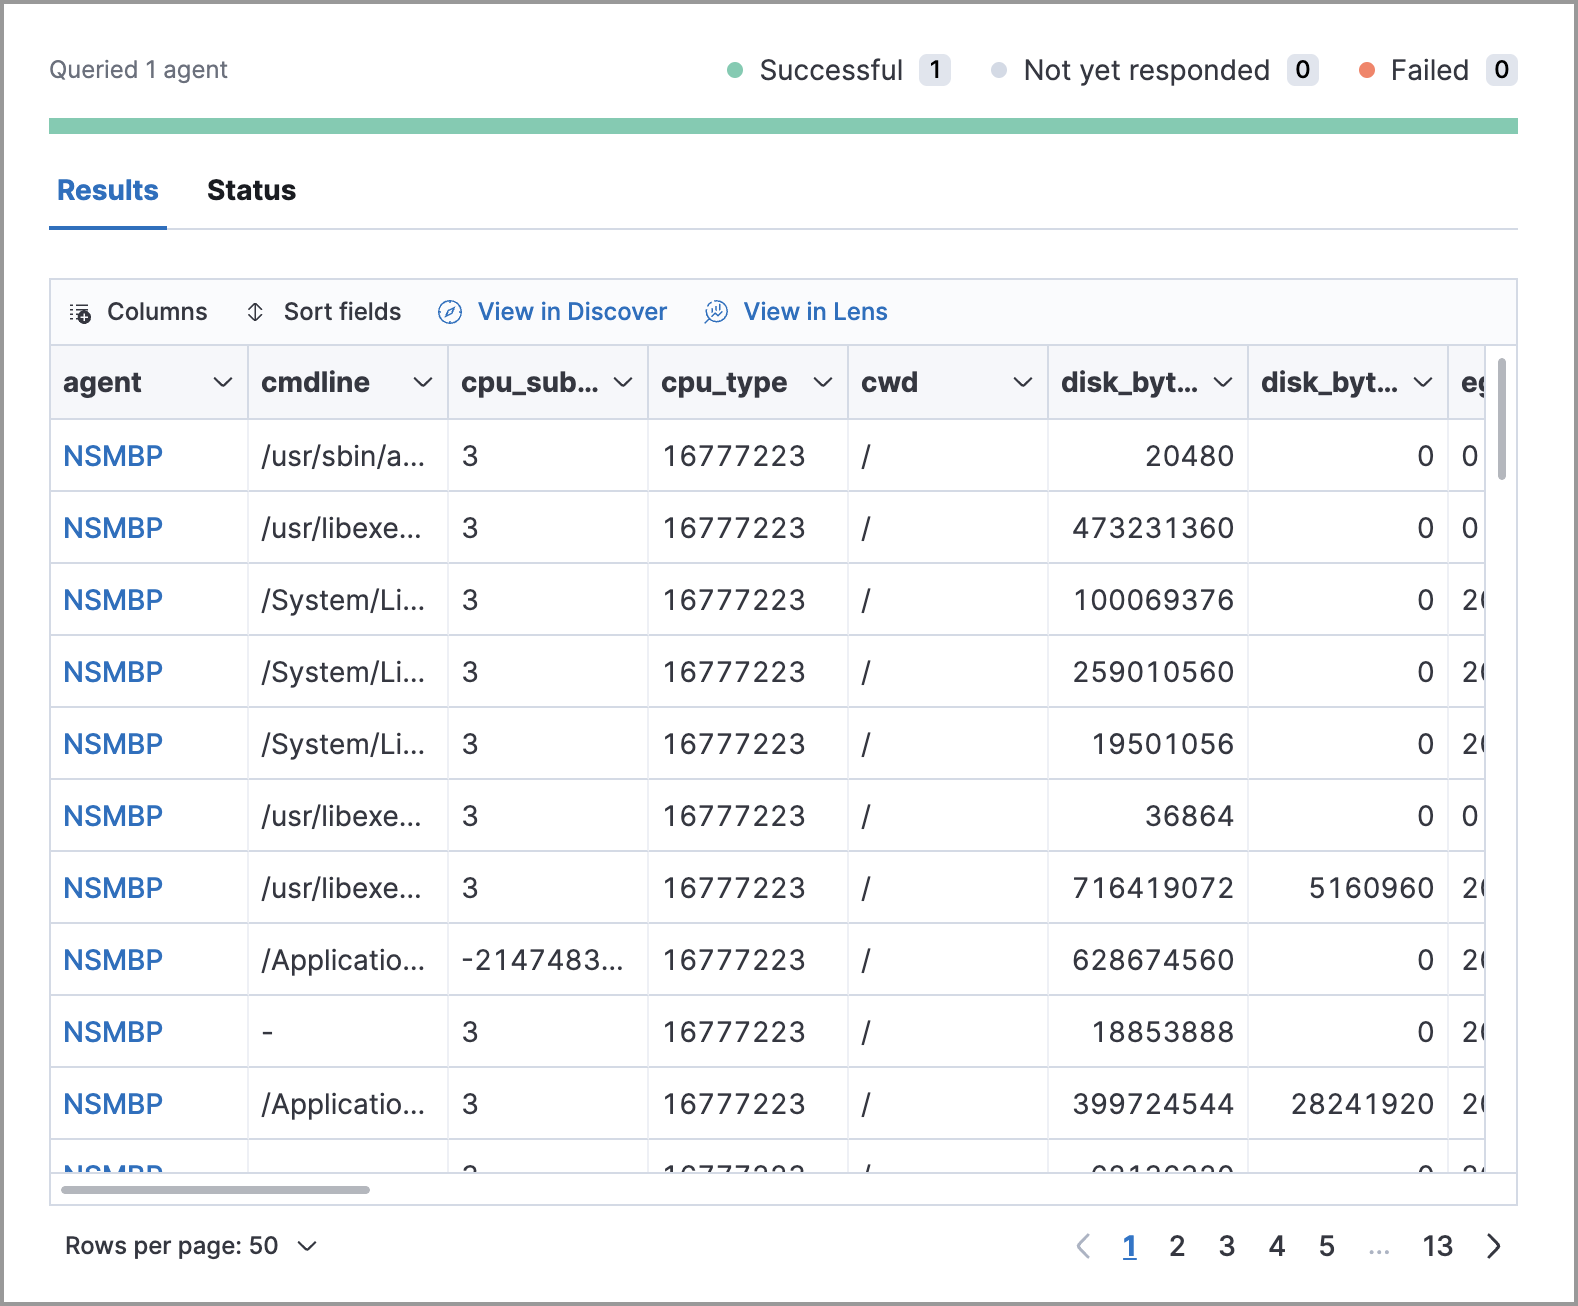Click the first NSMBP agent link
The height and width of the screenshot is (1306, 1578).
113,456
